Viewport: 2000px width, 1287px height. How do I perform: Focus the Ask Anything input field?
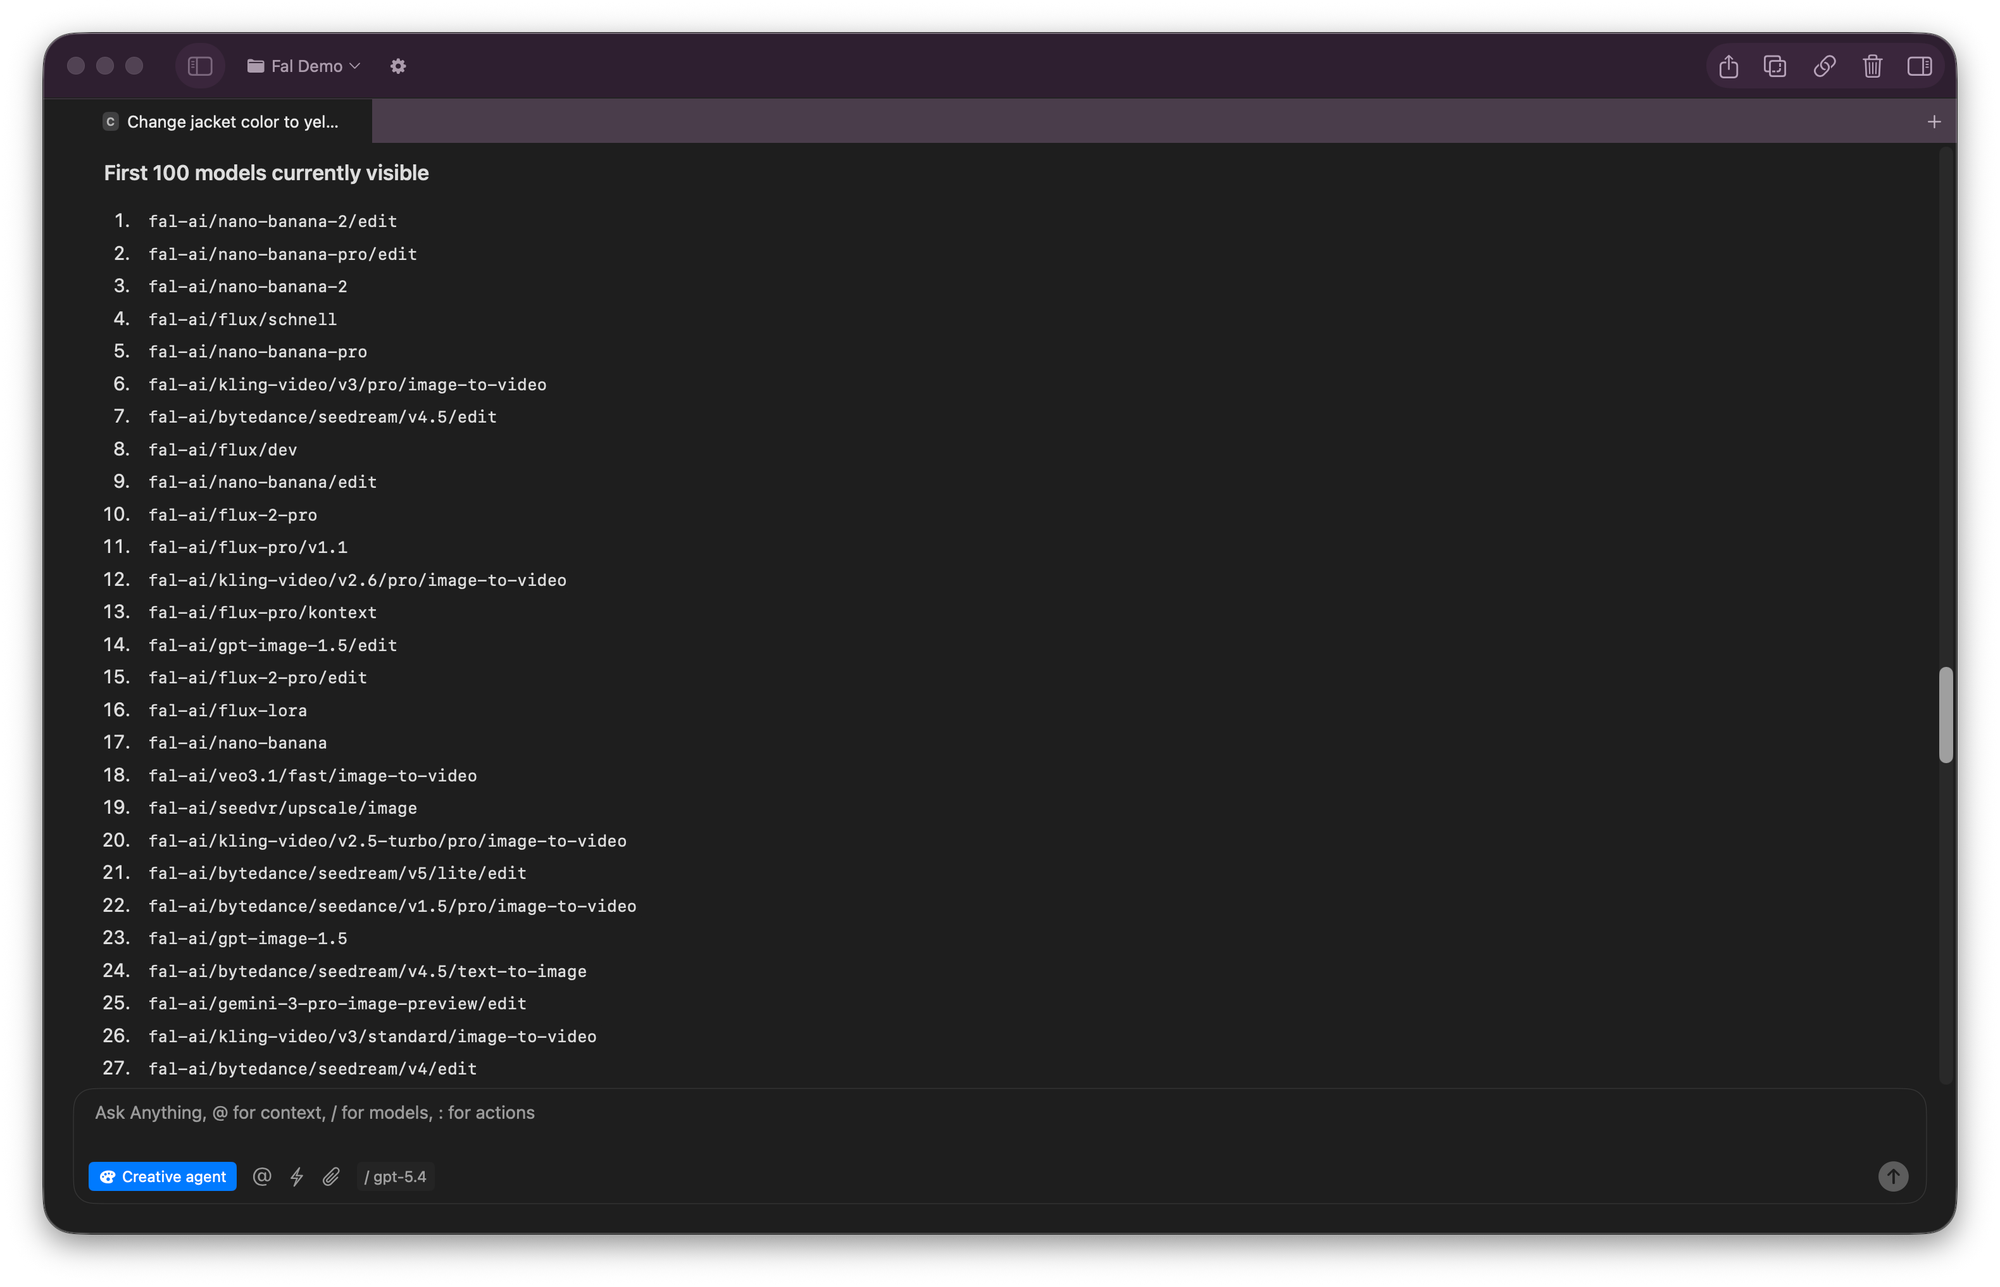point(999,1113)
